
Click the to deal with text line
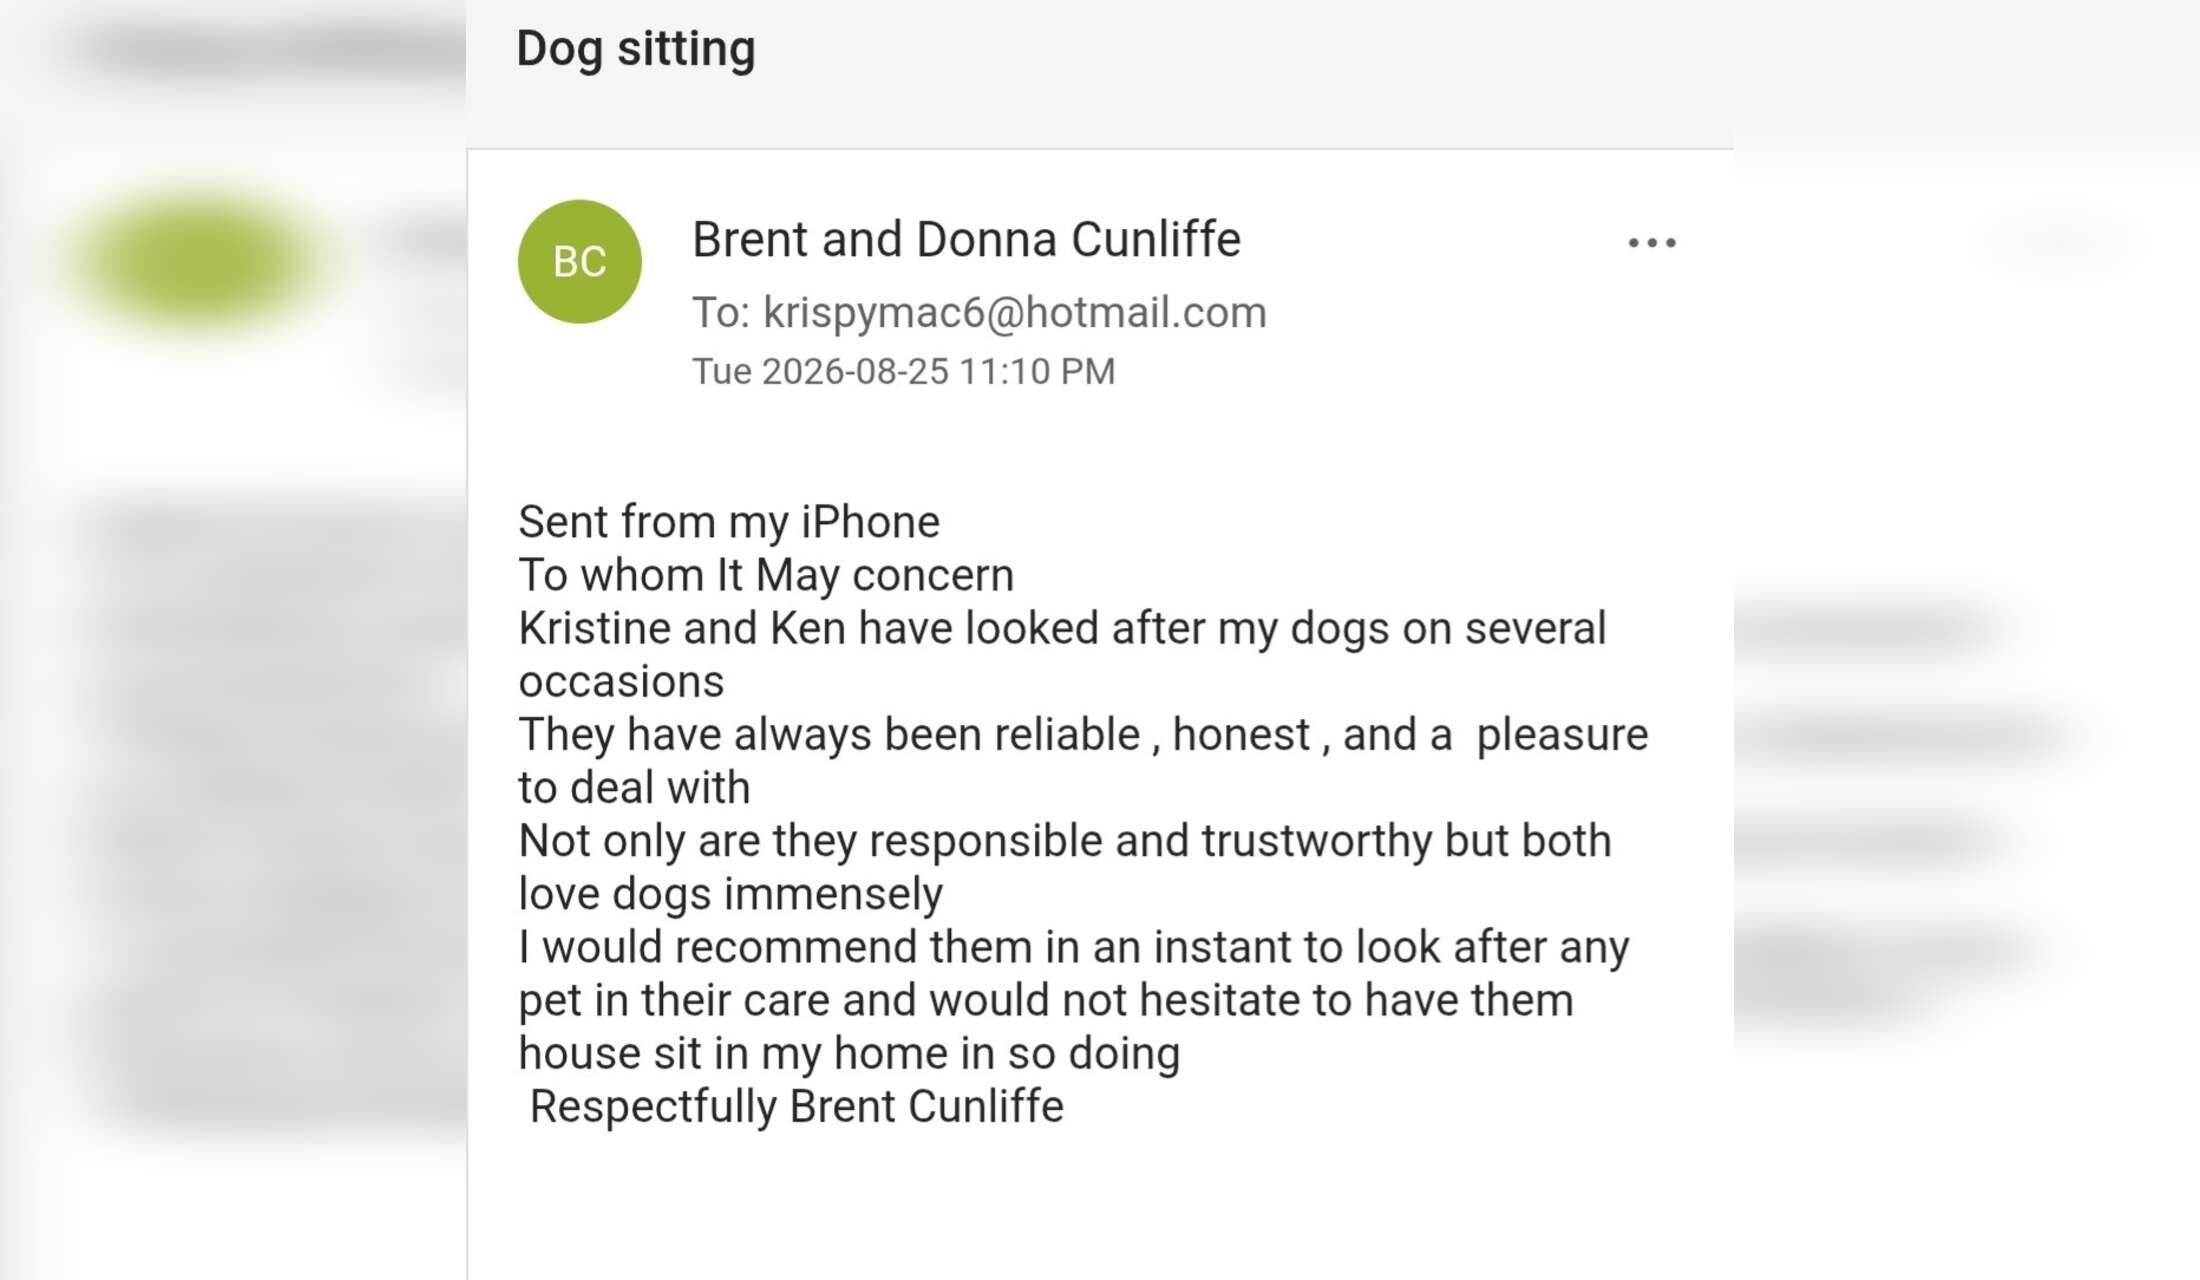coord(634,788)
